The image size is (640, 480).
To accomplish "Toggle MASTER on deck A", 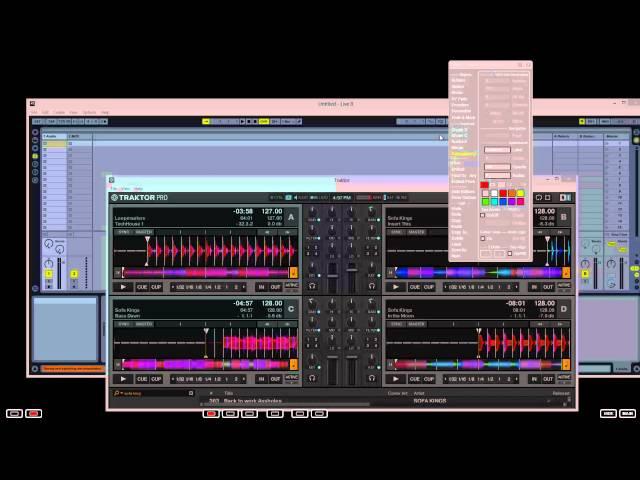I will [144, 232].
